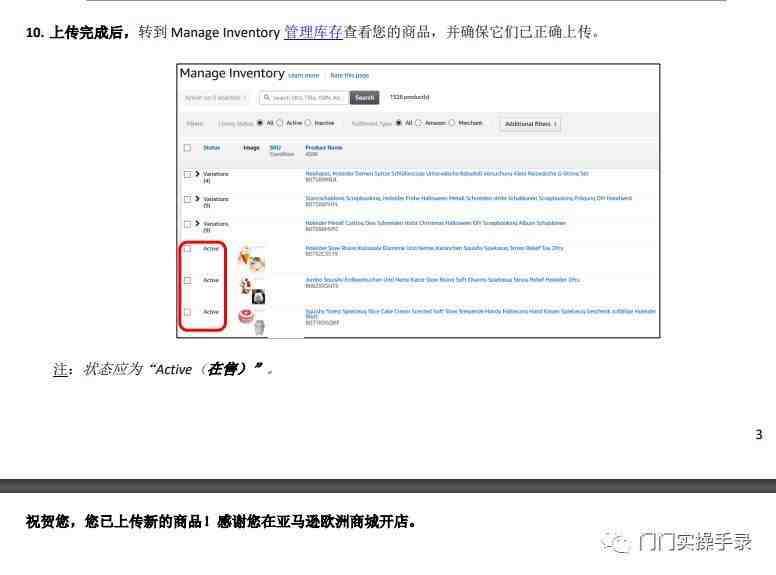Tick the select-all checkbox in table header

187,147
